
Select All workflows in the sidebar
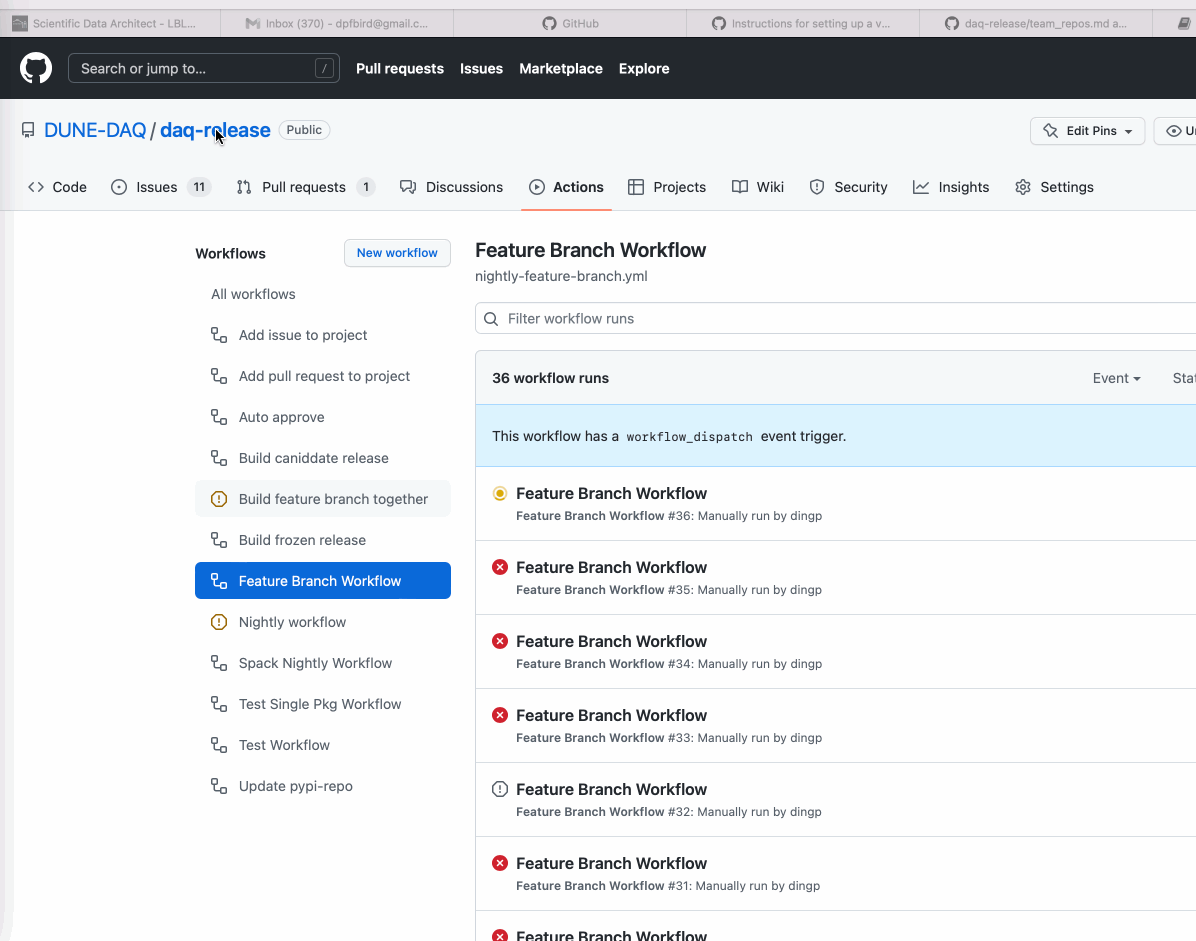click(323, 294)
